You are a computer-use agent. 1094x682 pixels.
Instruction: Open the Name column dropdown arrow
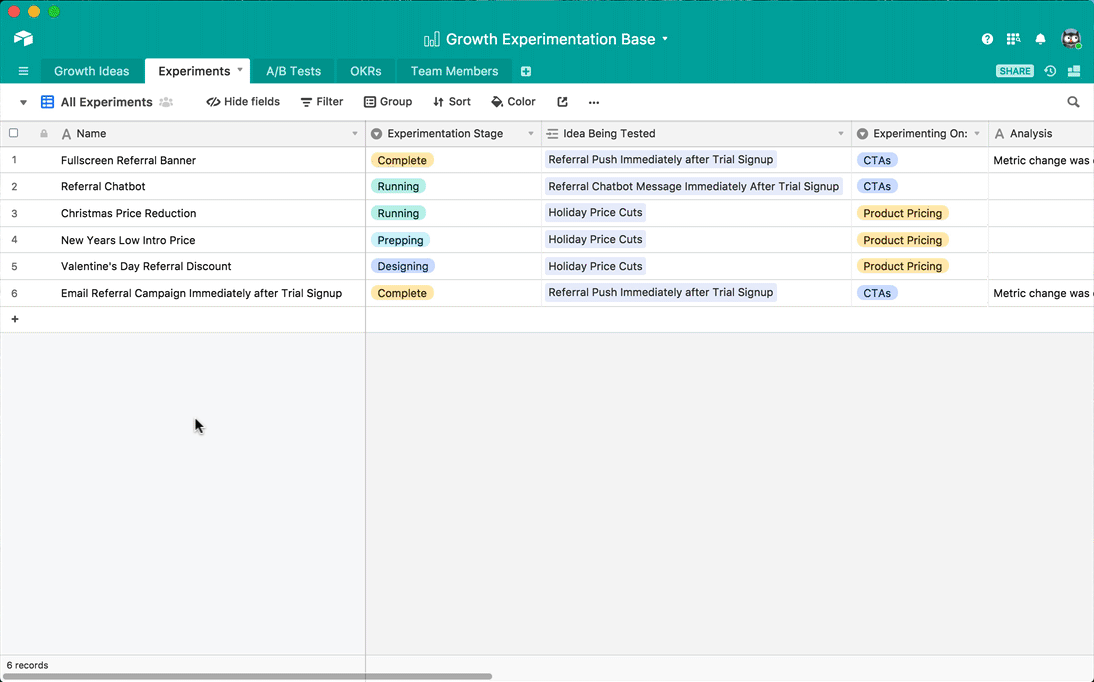(355, 134)
